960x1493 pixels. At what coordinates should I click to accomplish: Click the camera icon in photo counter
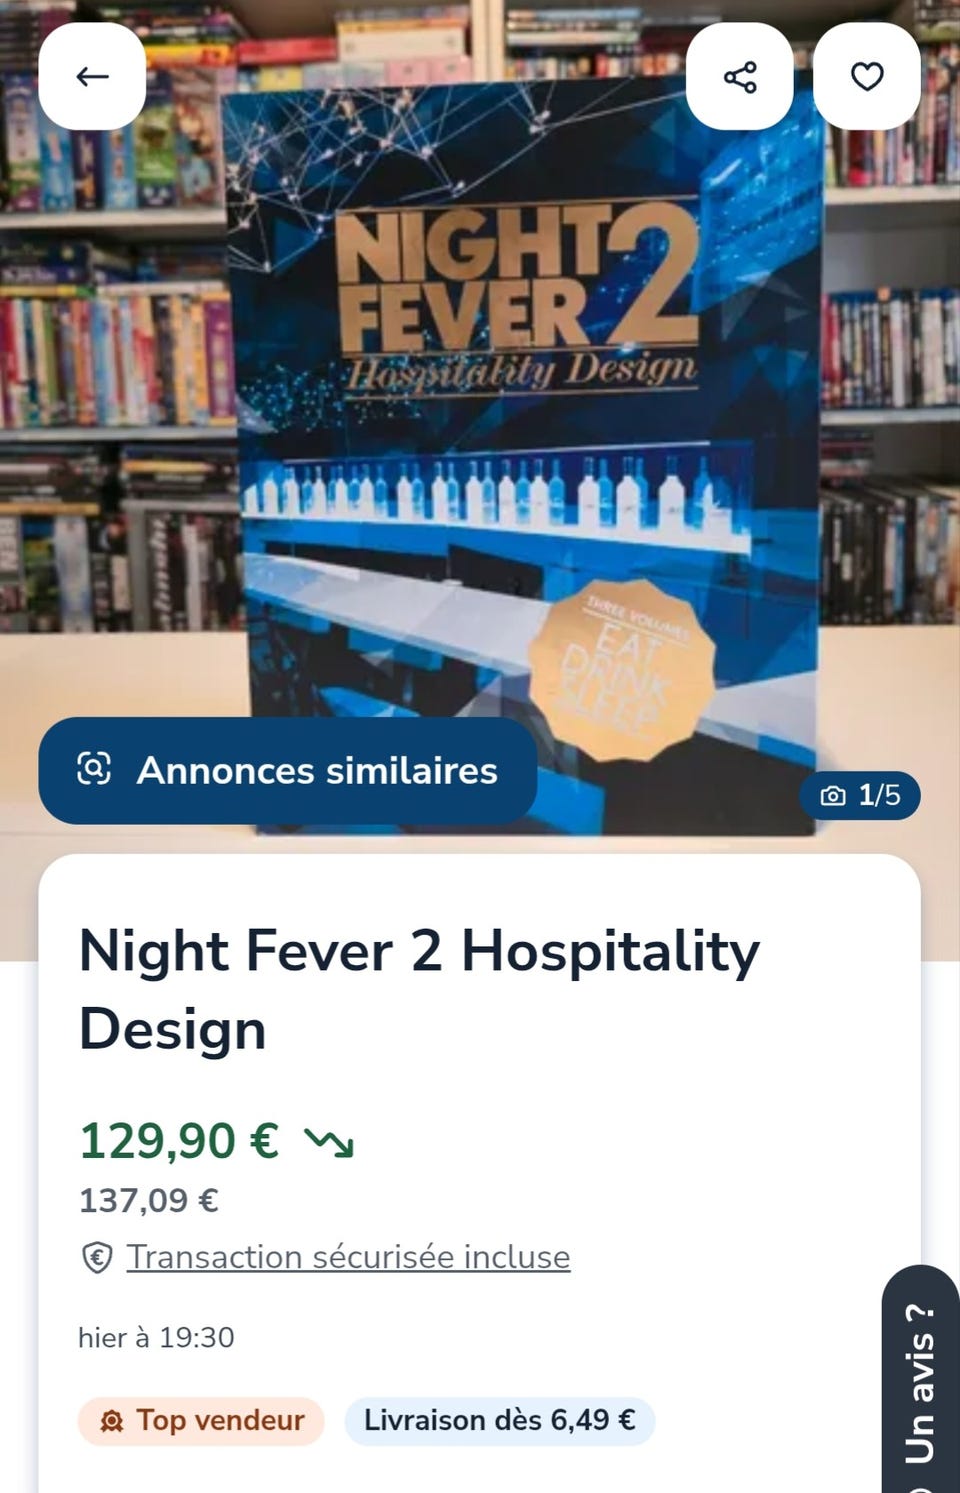[833, 796]
